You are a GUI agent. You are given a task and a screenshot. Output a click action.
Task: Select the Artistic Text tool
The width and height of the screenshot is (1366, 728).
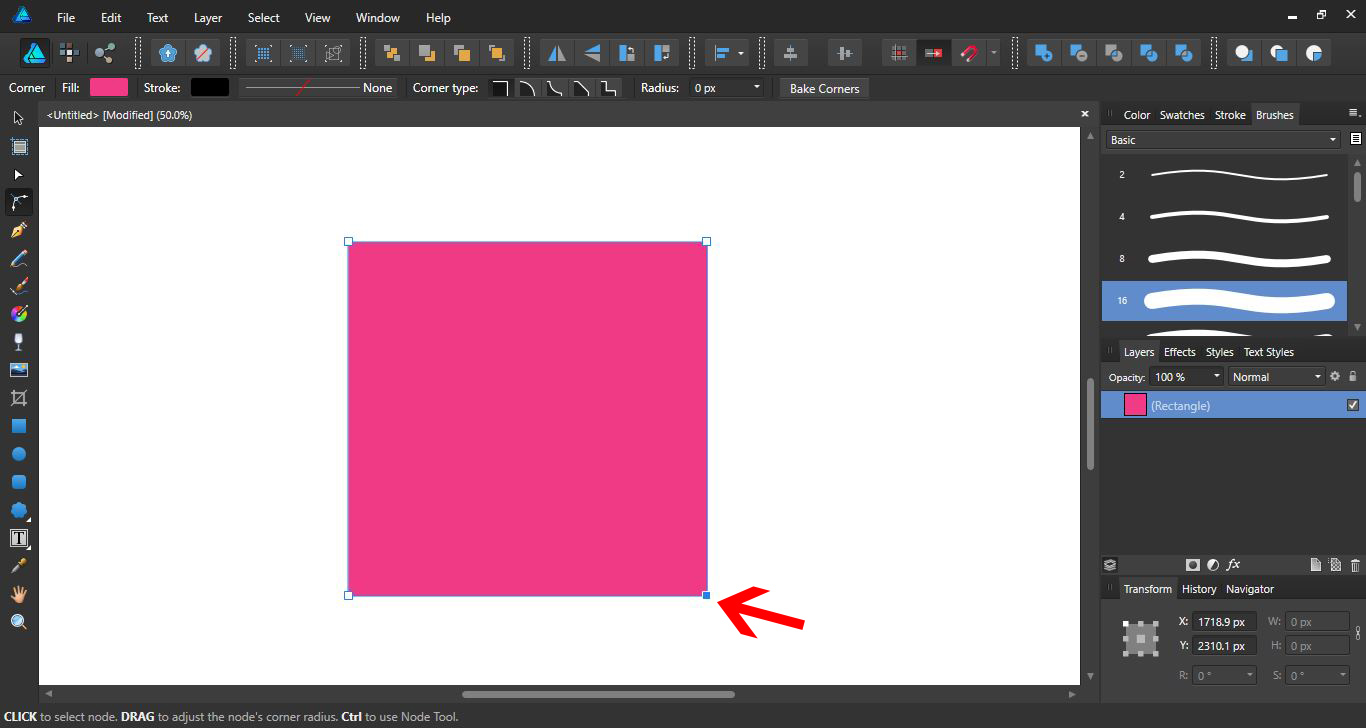[18, 538]
